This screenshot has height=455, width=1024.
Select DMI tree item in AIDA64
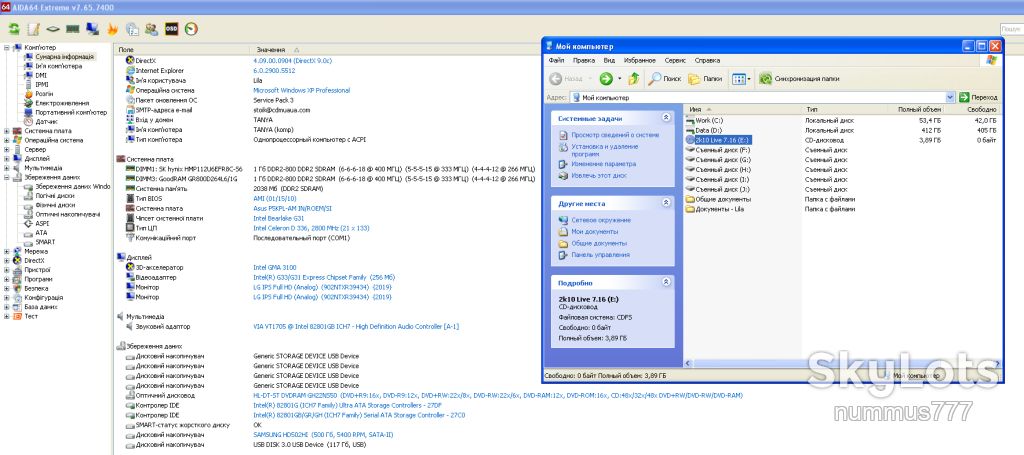[41, 75]
